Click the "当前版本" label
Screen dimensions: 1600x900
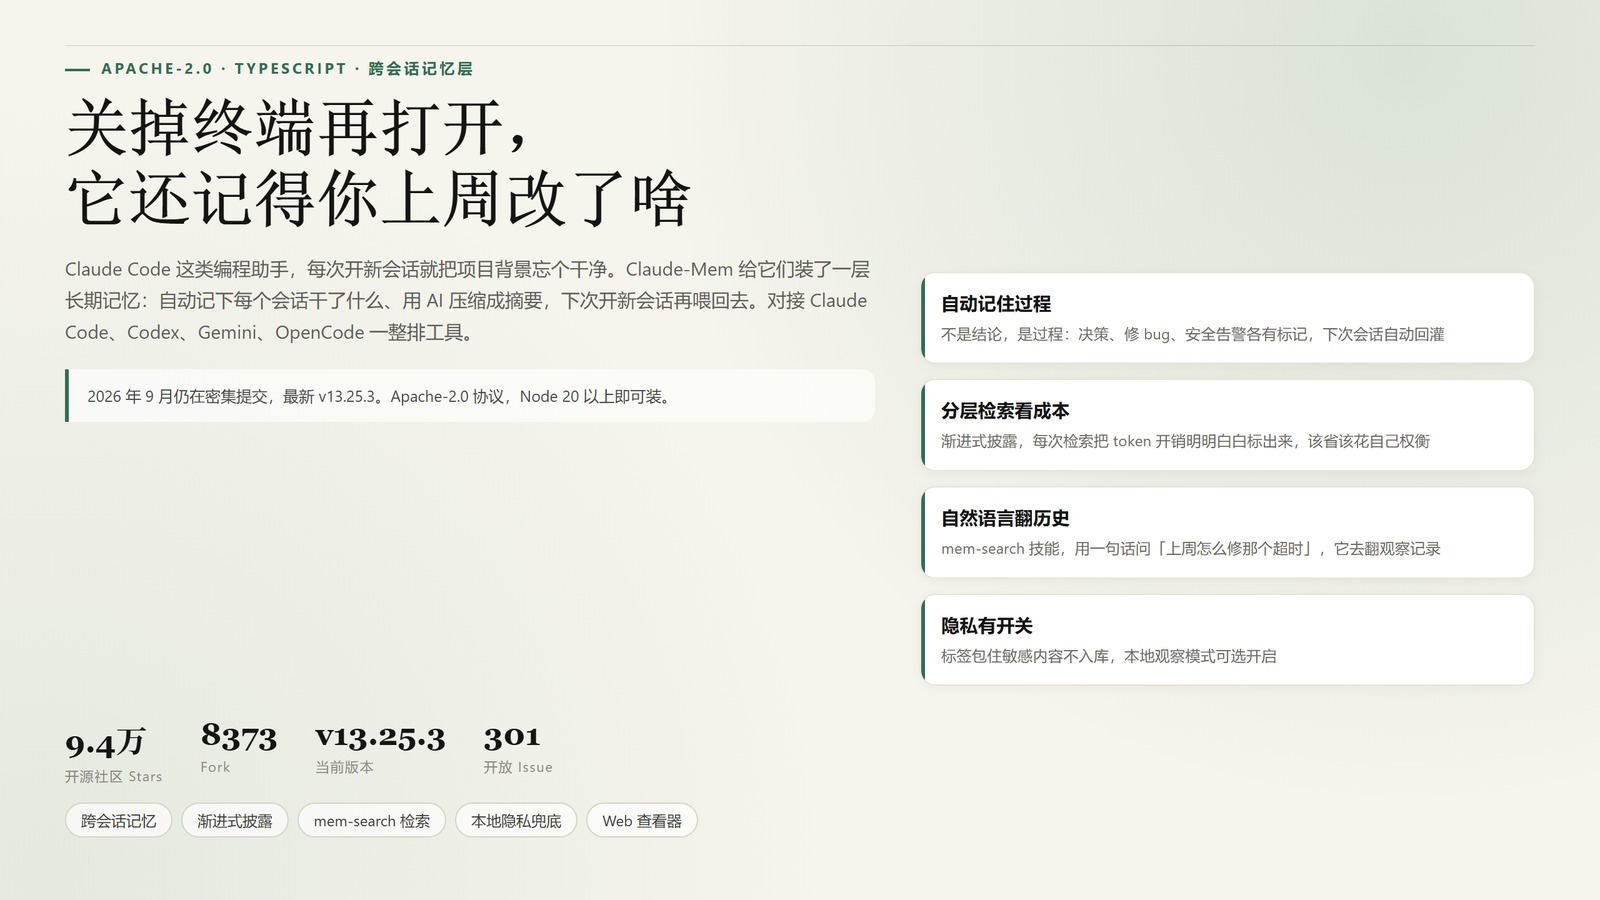coord(344,767)
